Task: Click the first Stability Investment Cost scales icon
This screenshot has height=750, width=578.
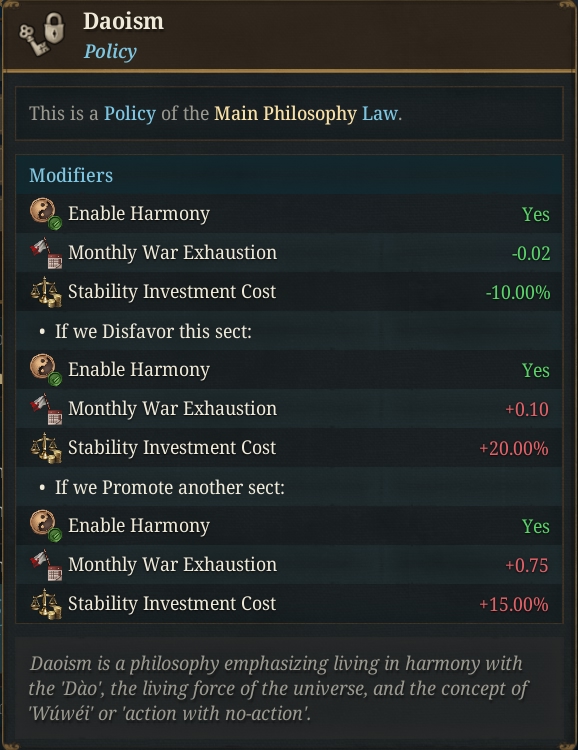Action: click(x=46, y=292)
